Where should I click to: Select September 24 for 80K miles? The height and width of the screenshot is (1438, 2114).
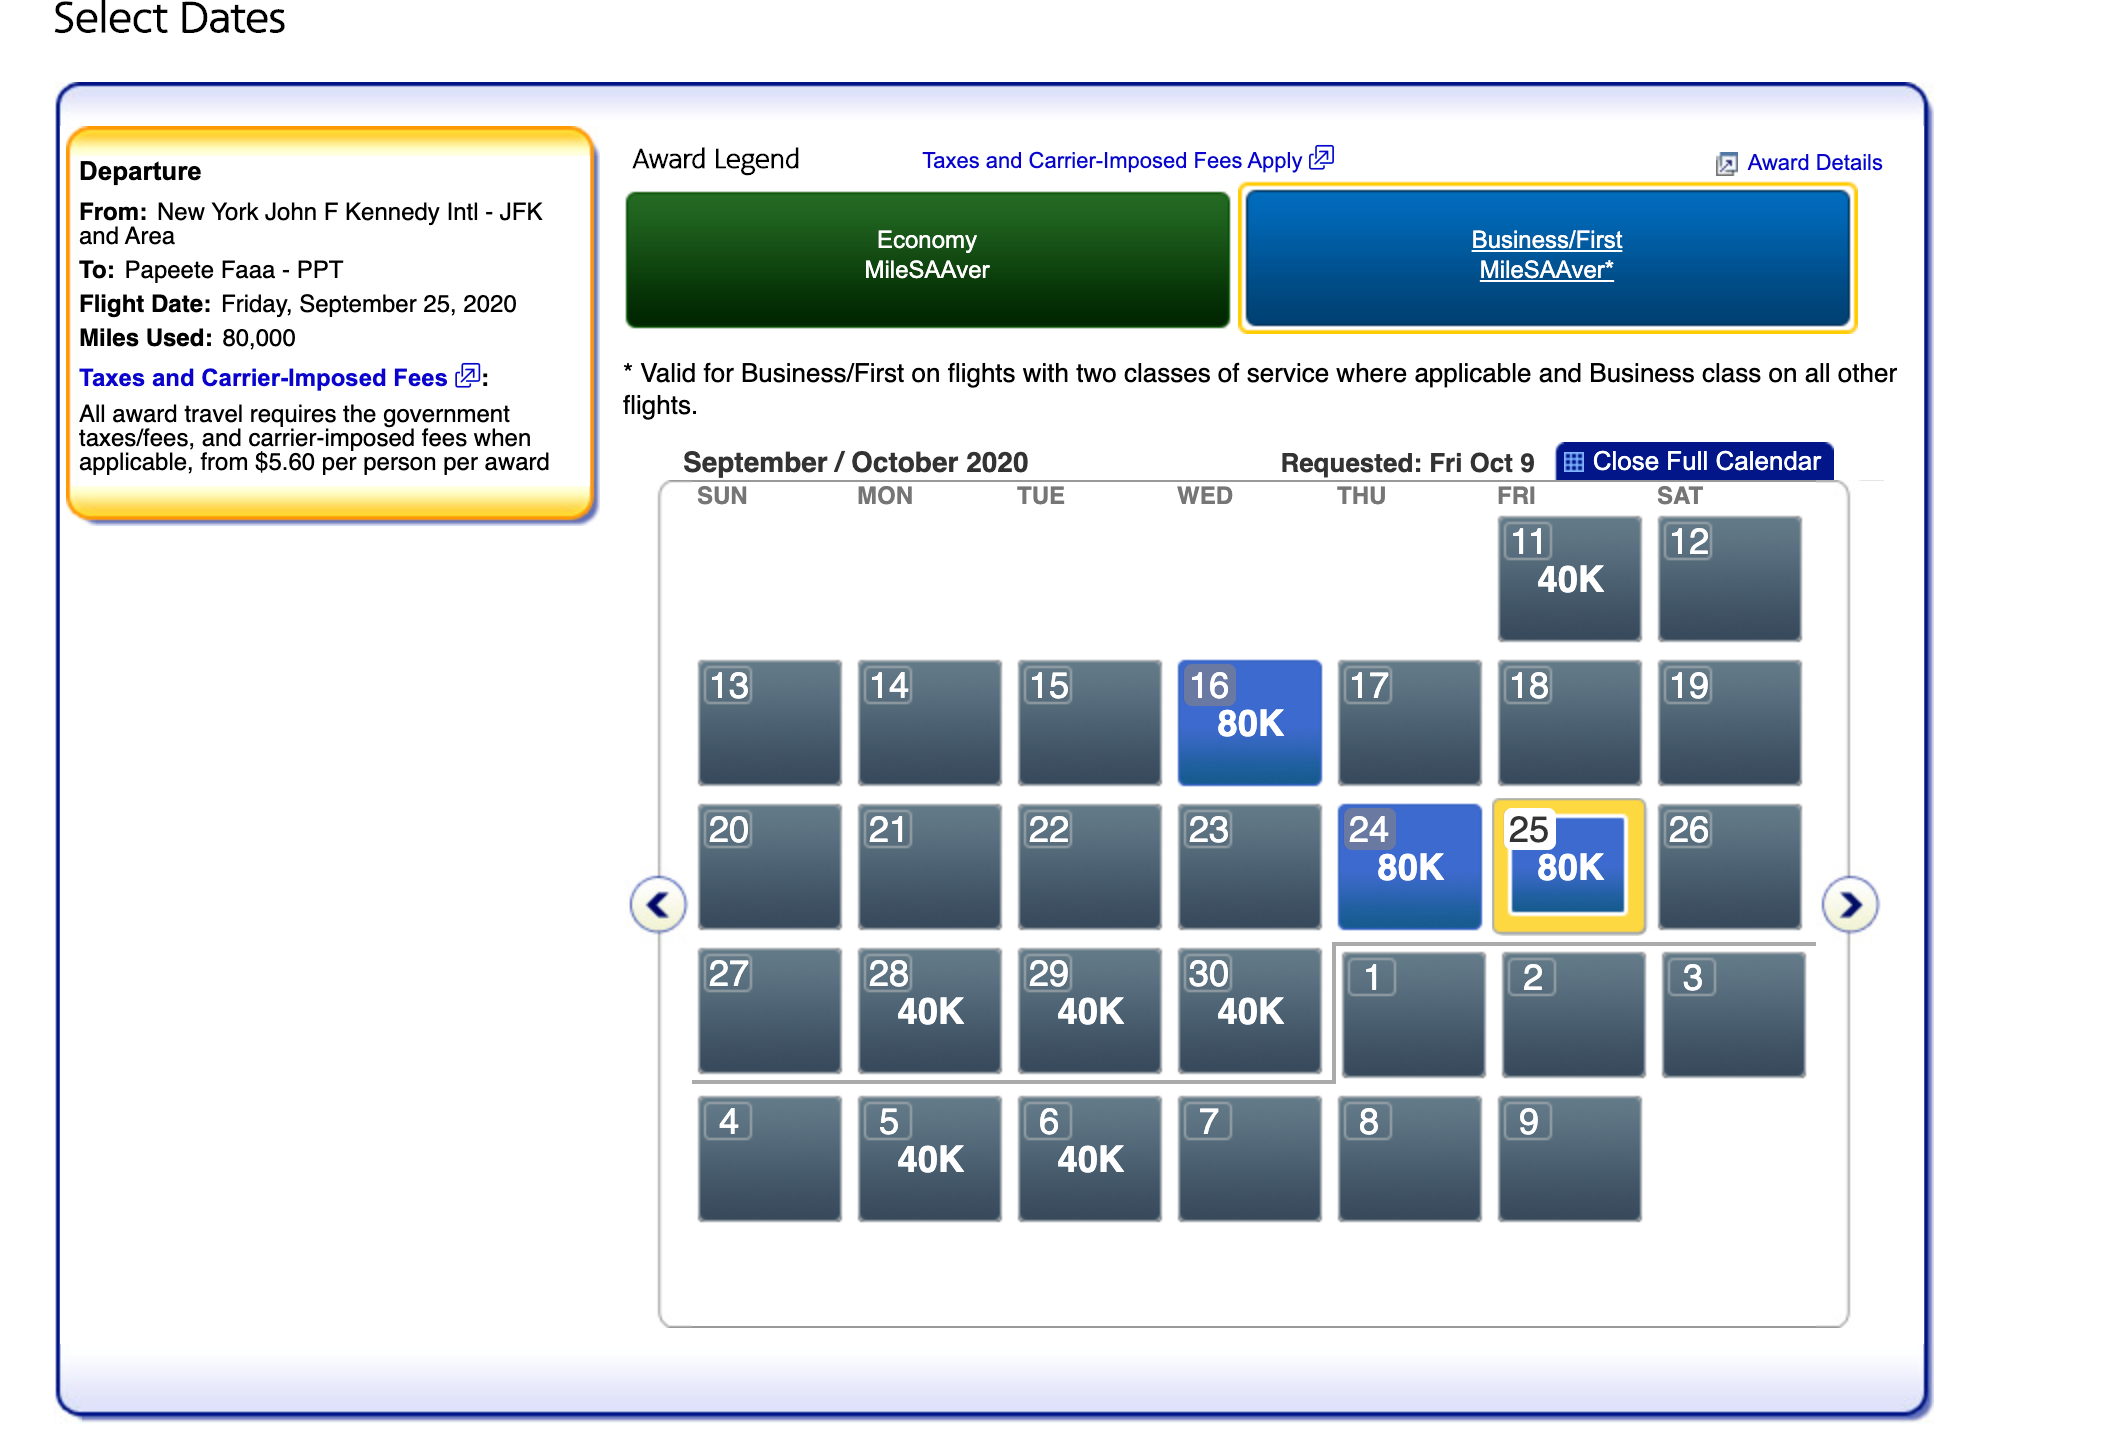(x=1409, y=866)
